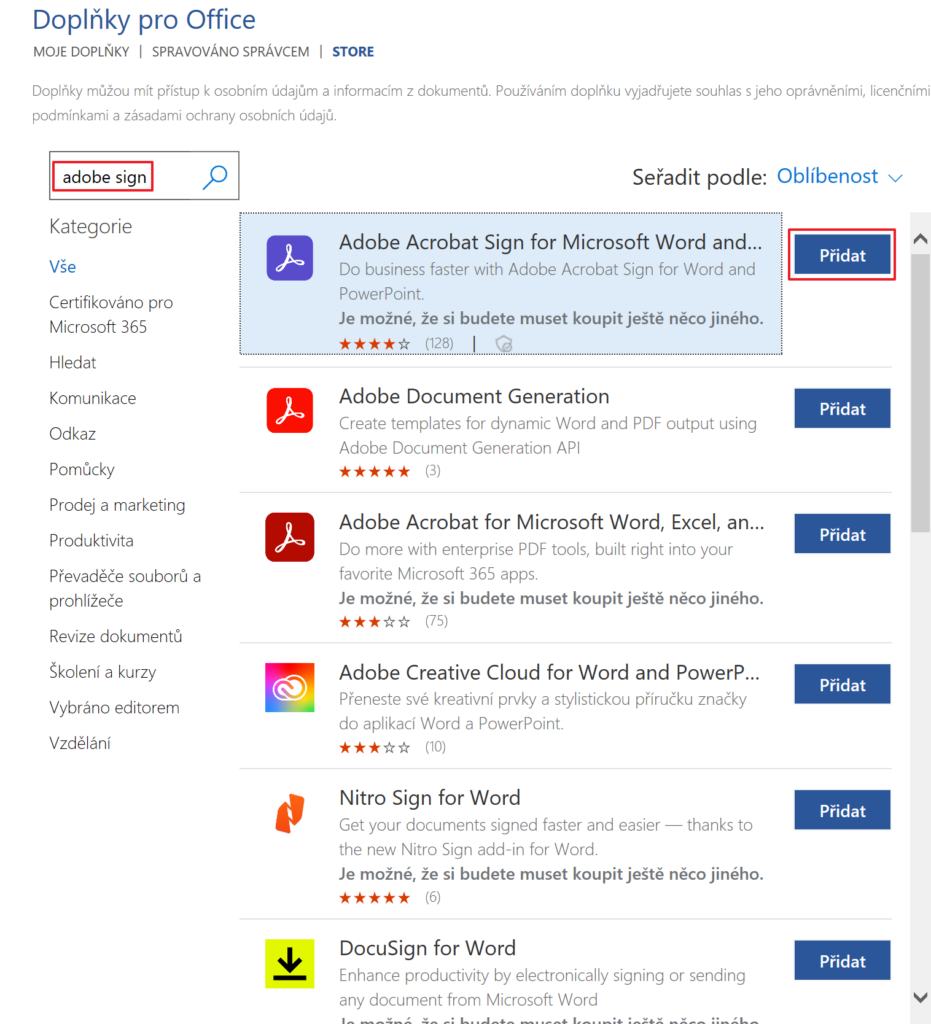Click Přidat for Adobe Creative Cloud
This screenshot has width=931, height=1024.
click(842, 684)
